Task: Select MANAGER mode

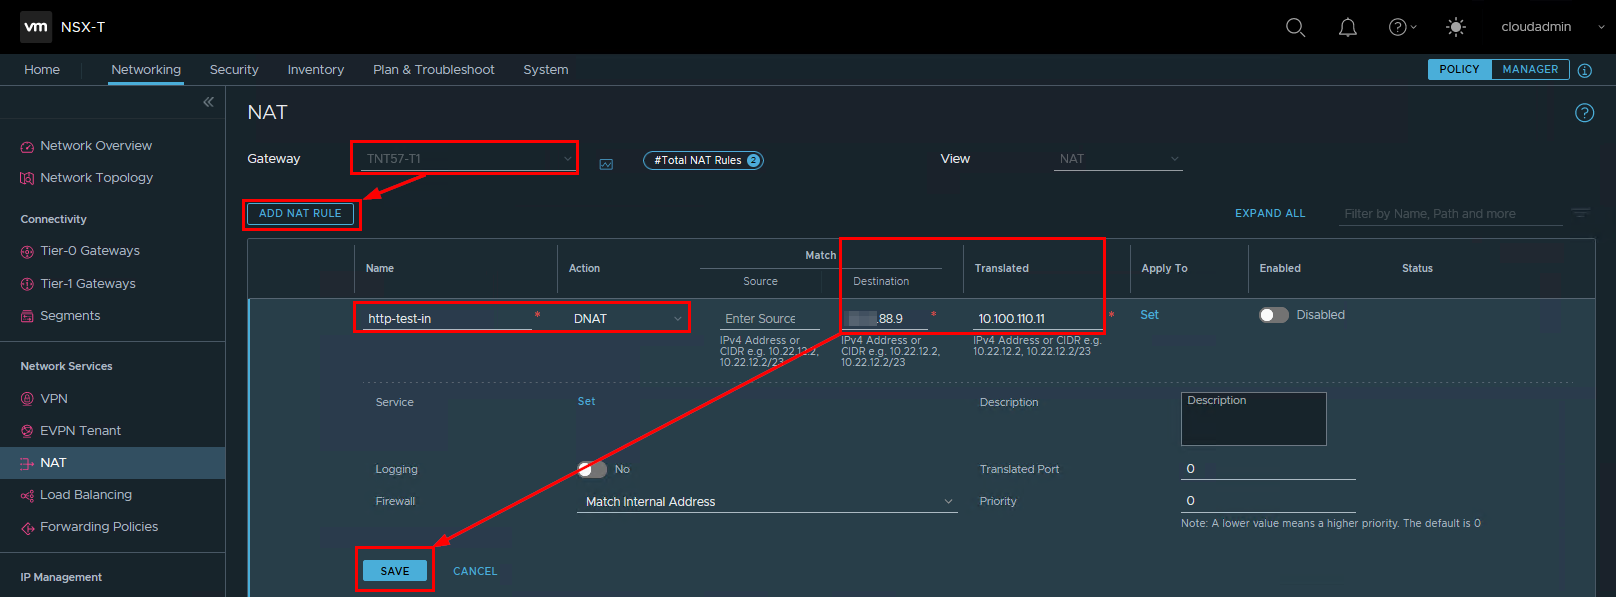Action: point(1530,69)
